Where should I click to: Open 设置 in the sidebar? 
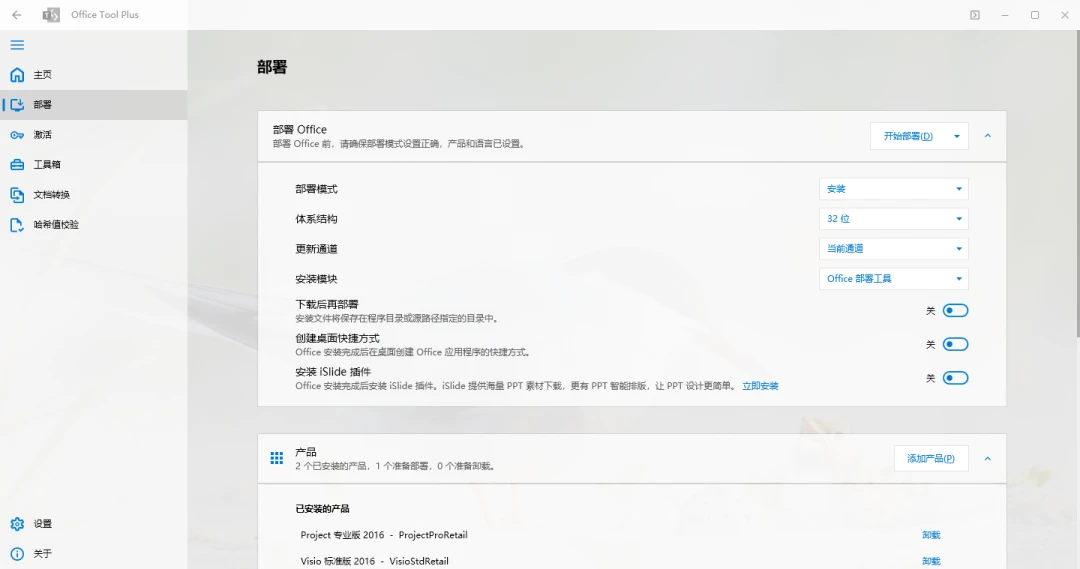coord(94,524)
